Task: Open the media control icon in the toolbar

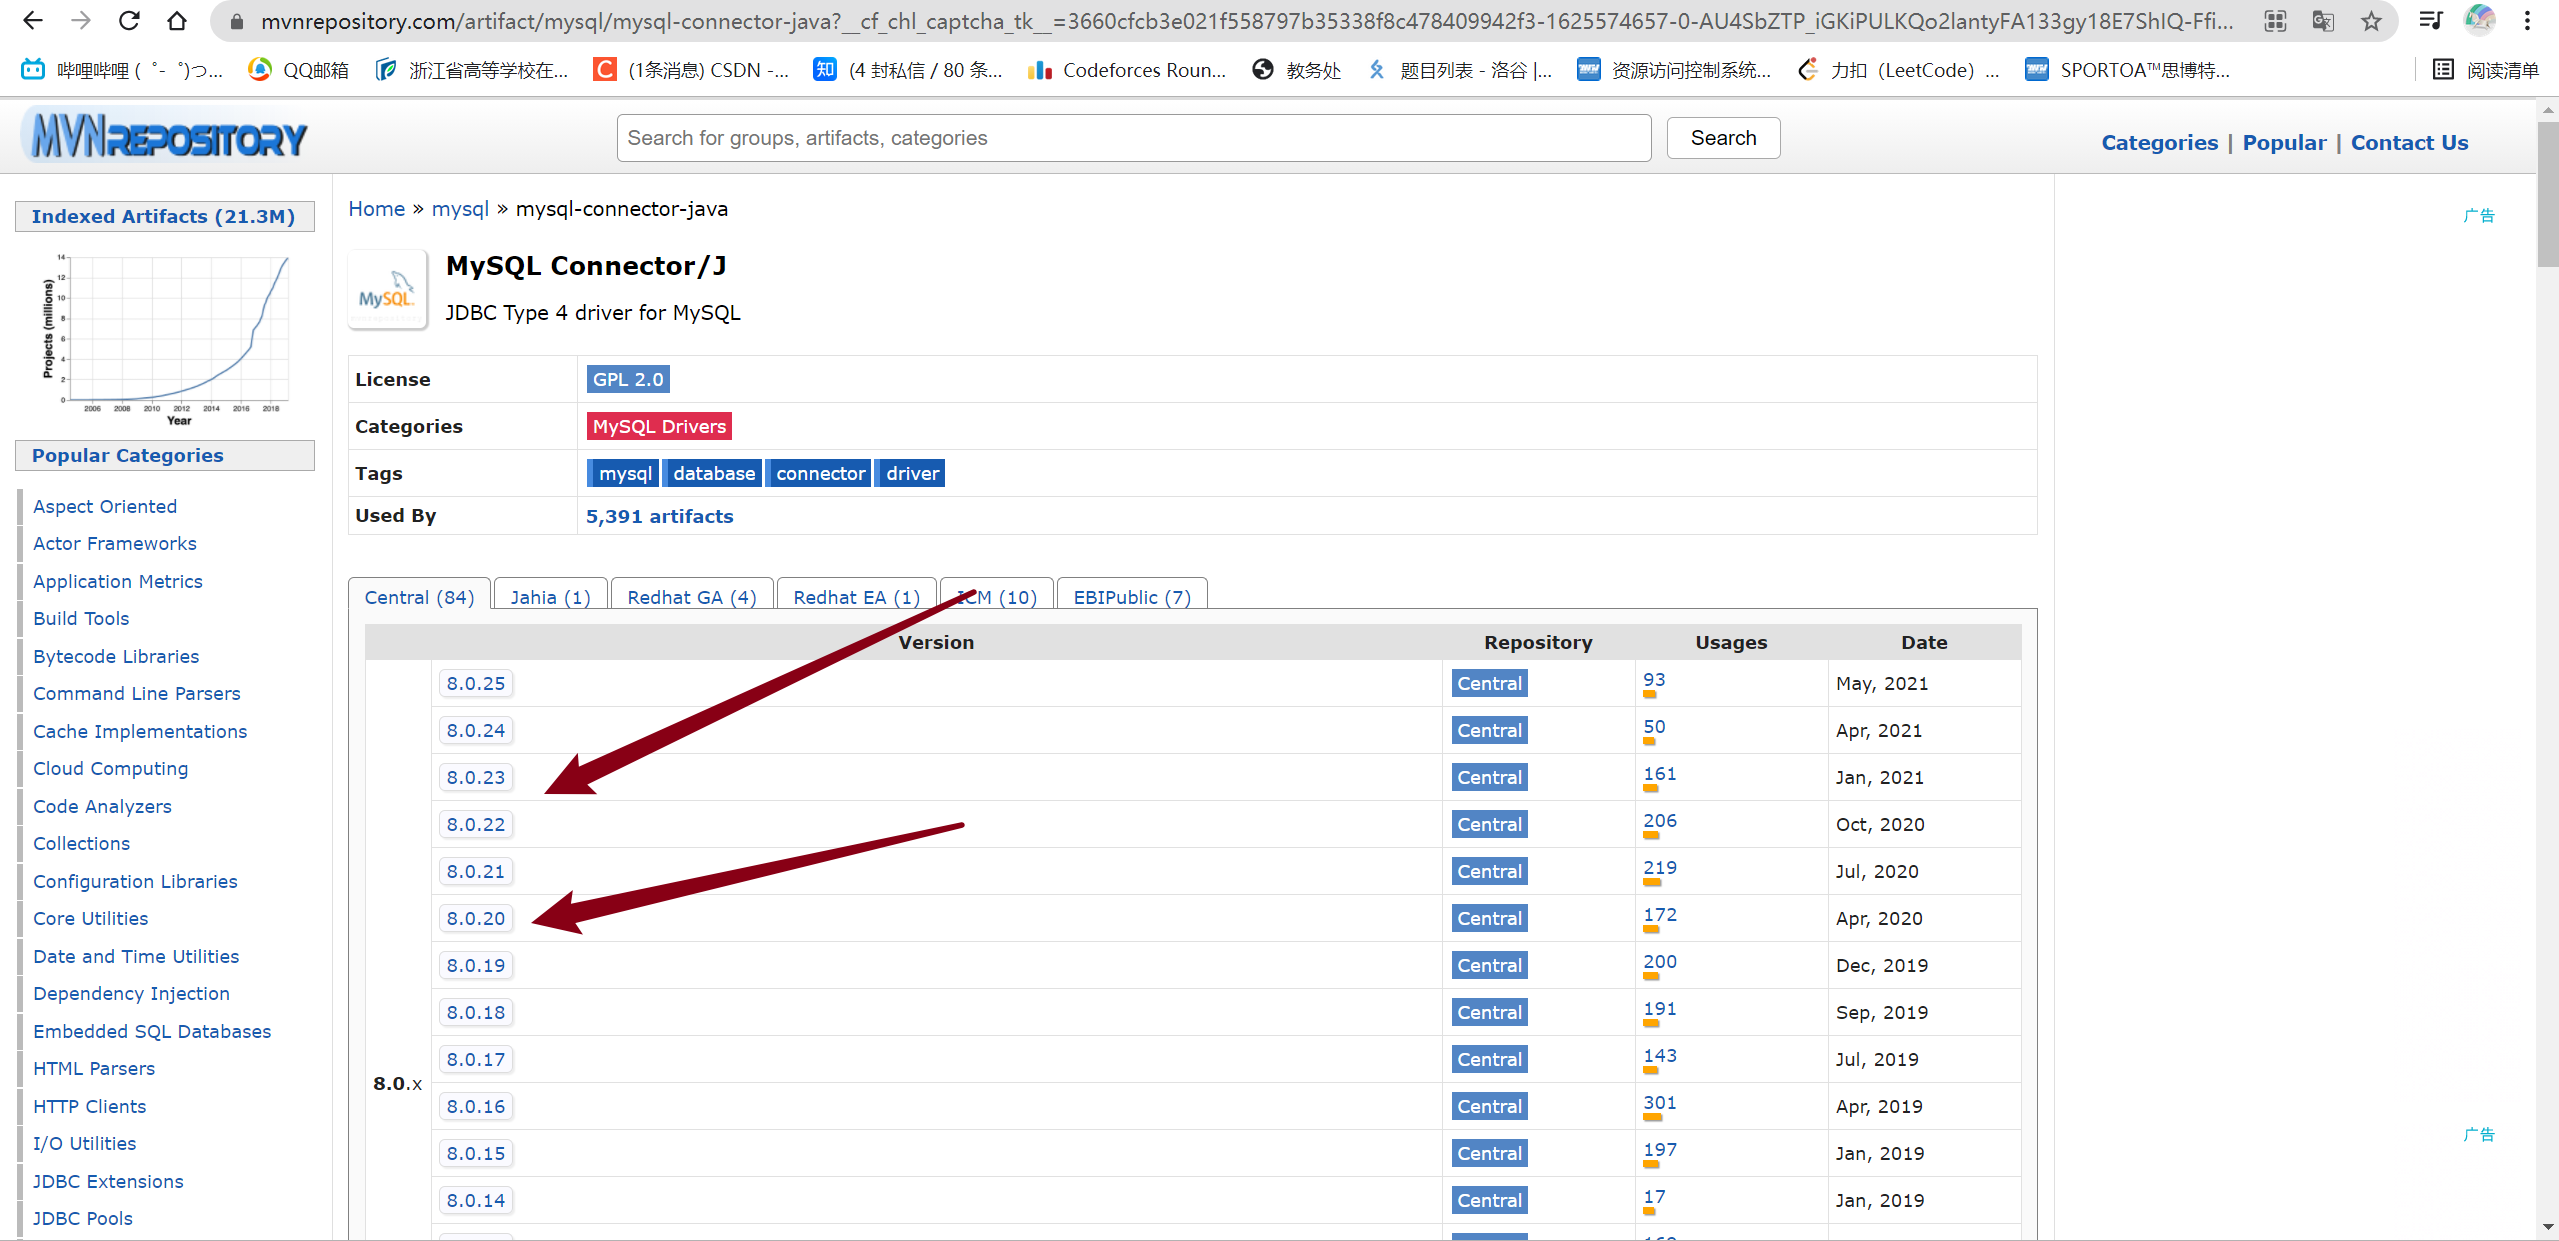Action: (2431, 21)
